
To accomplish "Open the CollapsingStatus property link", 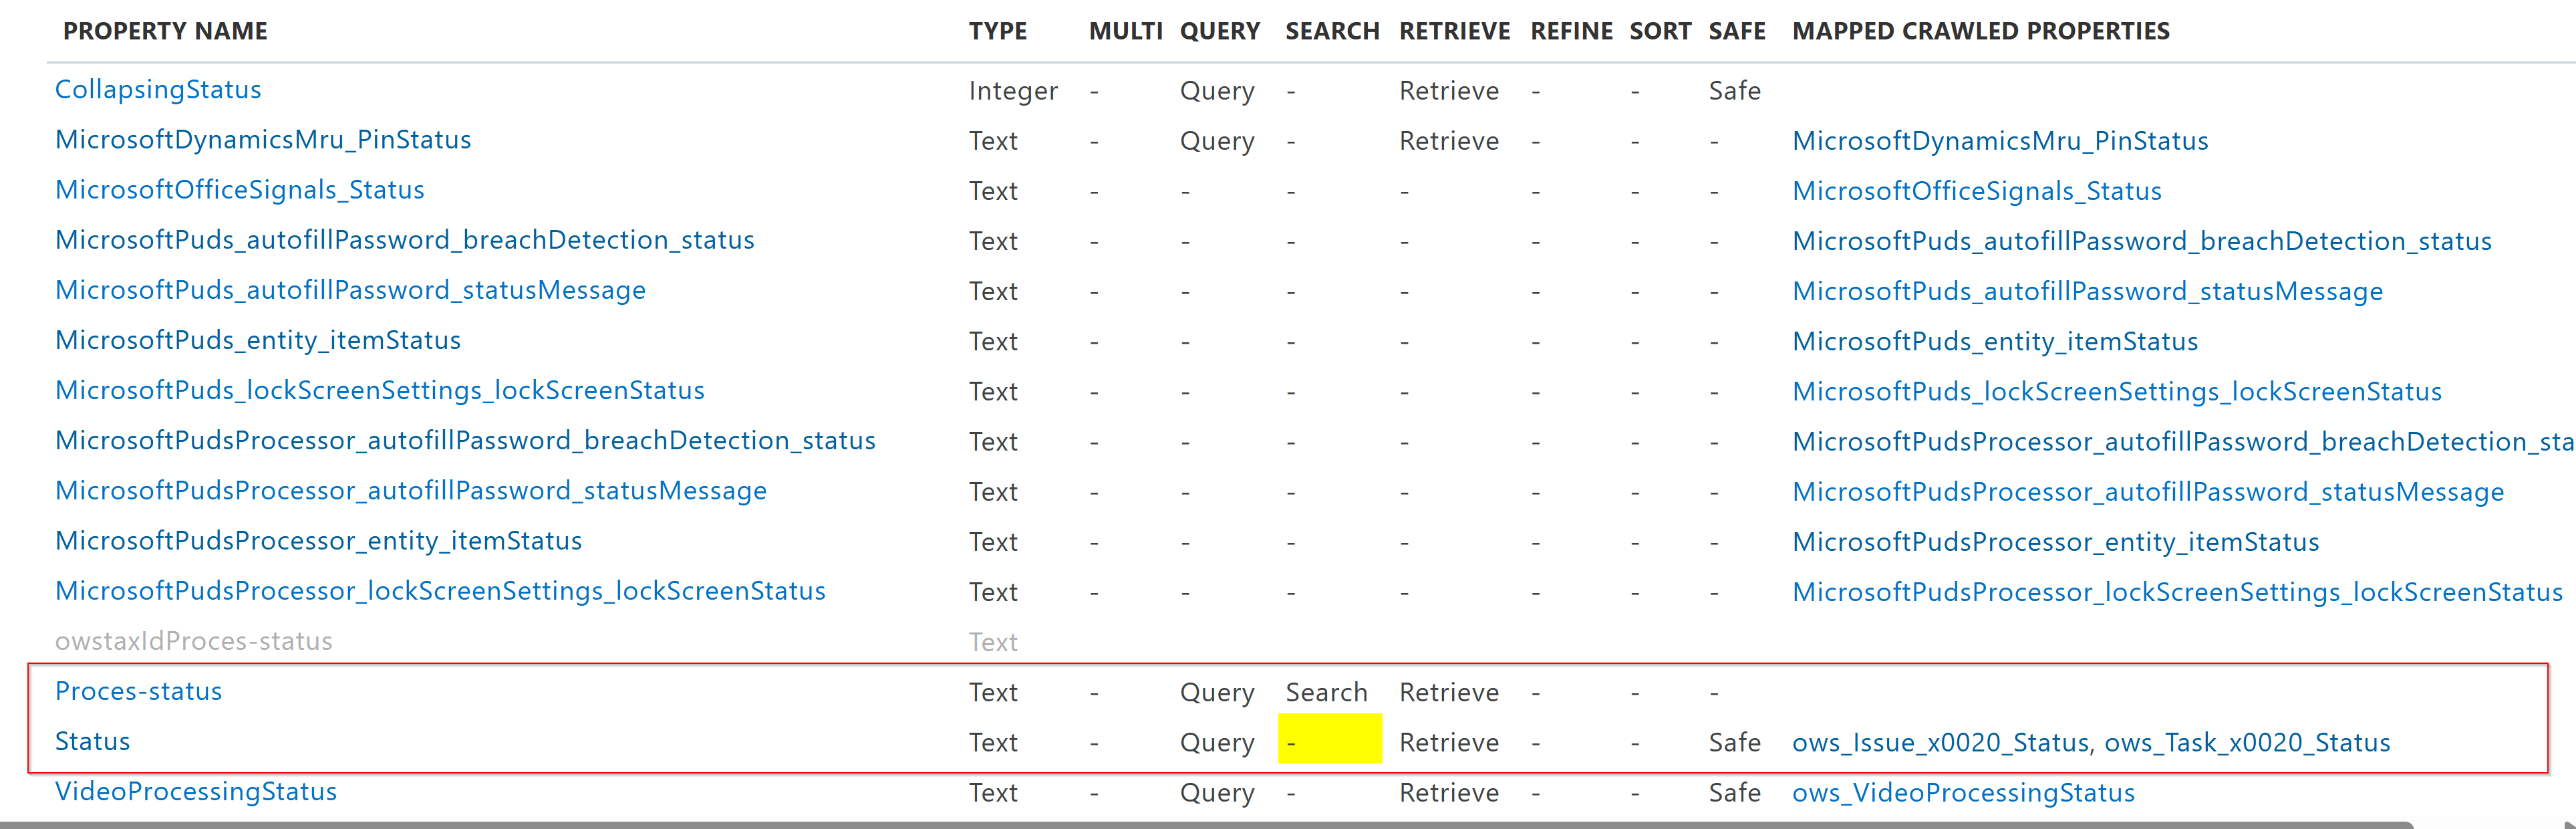I will pyautogui.click(x=158, y=90).
